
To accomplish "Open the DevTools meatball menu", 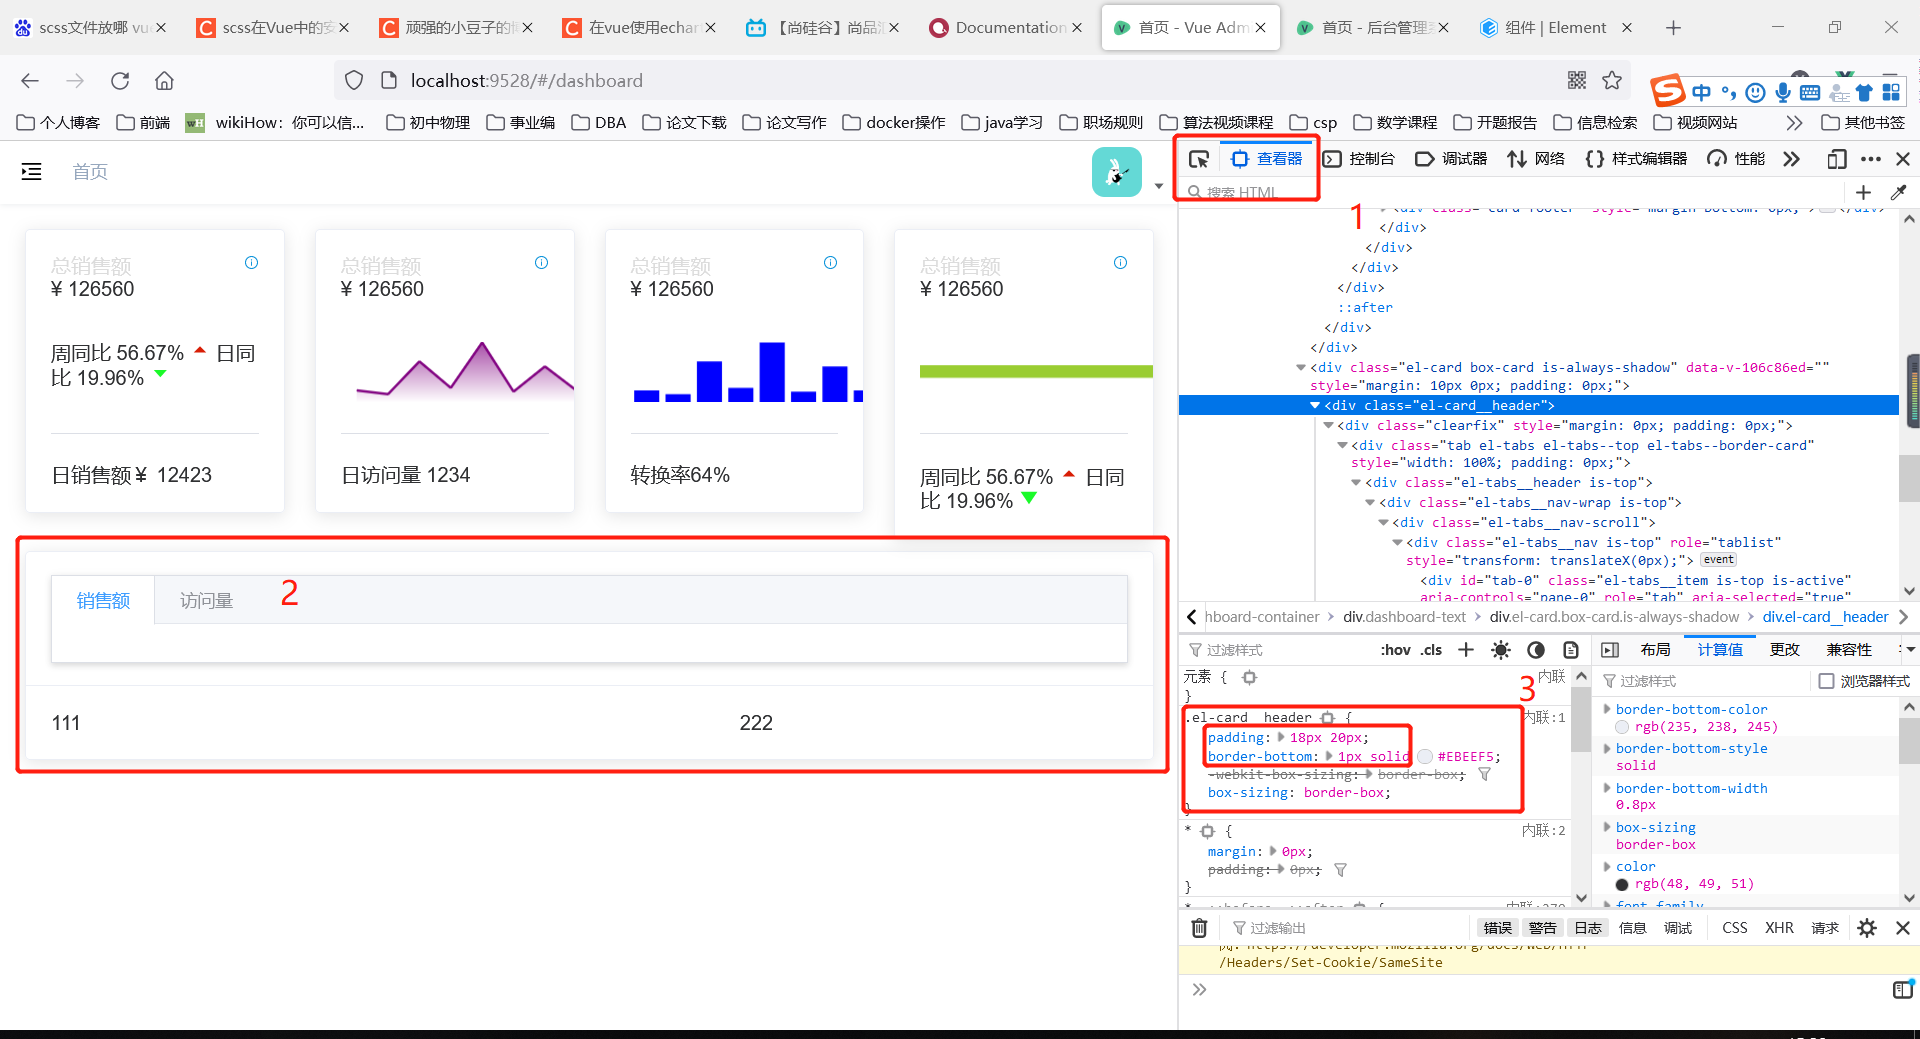I will [1871, 158].
